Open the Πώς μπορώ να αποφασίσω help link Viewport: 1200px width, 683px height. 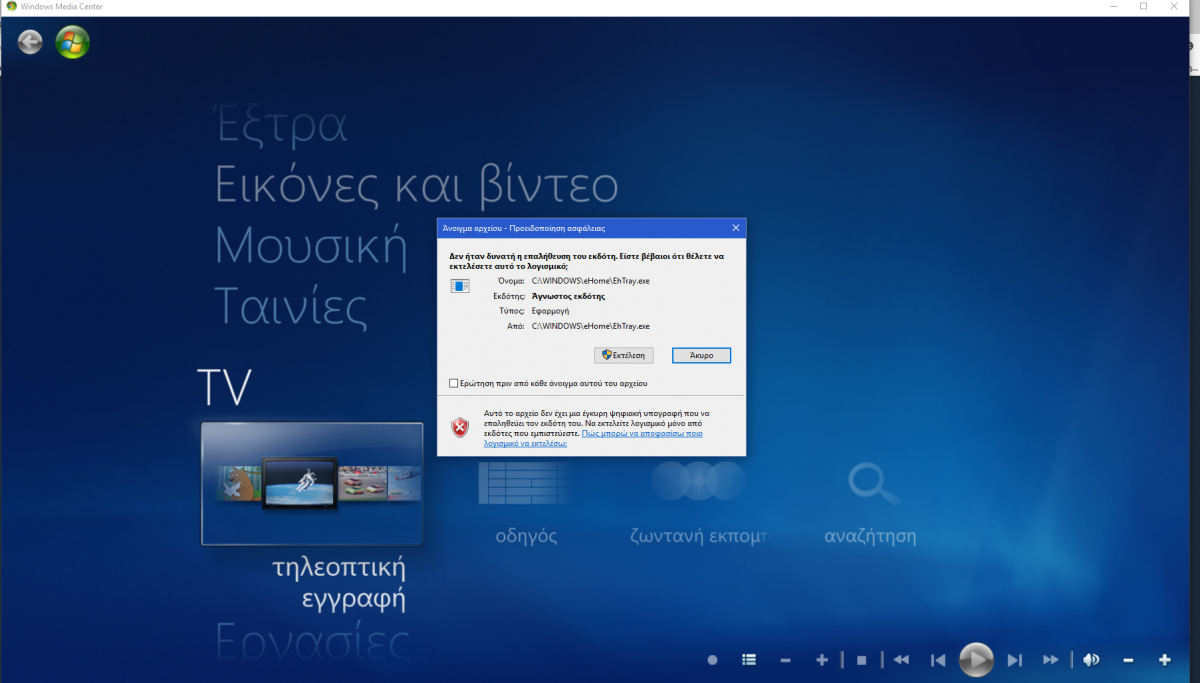[x=593, y=438]
